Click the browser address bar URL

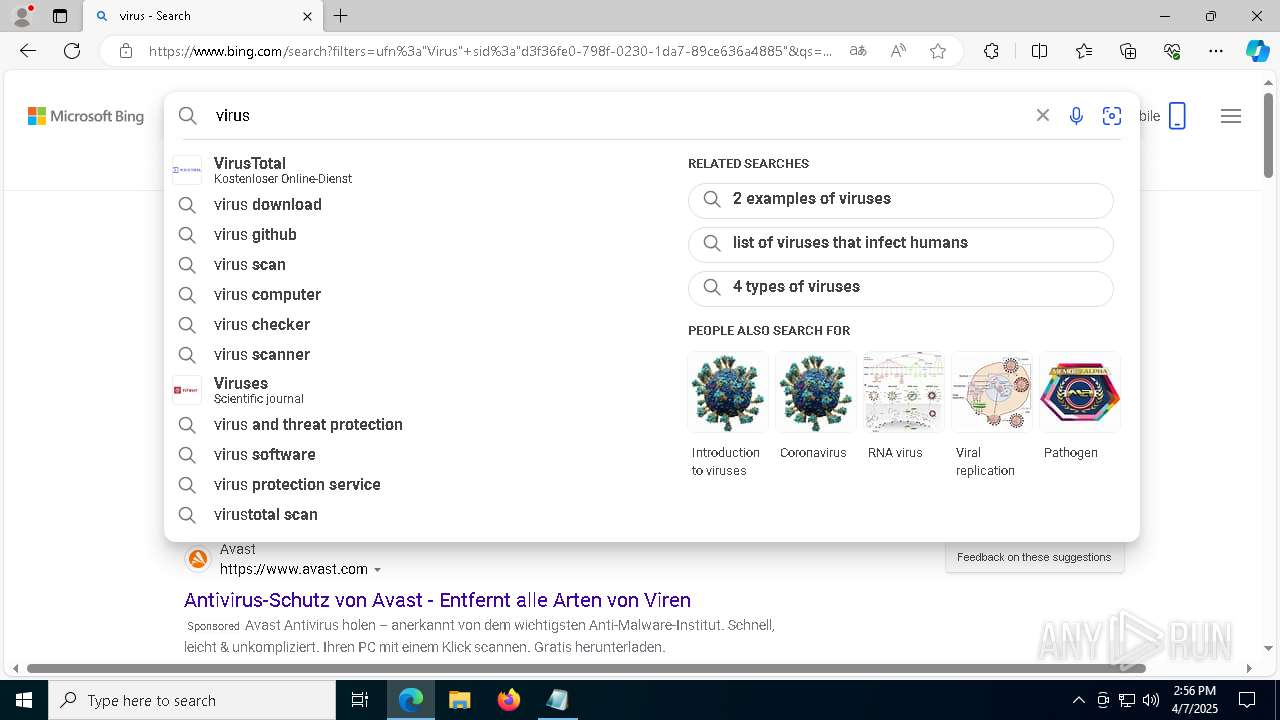[490, 51]
